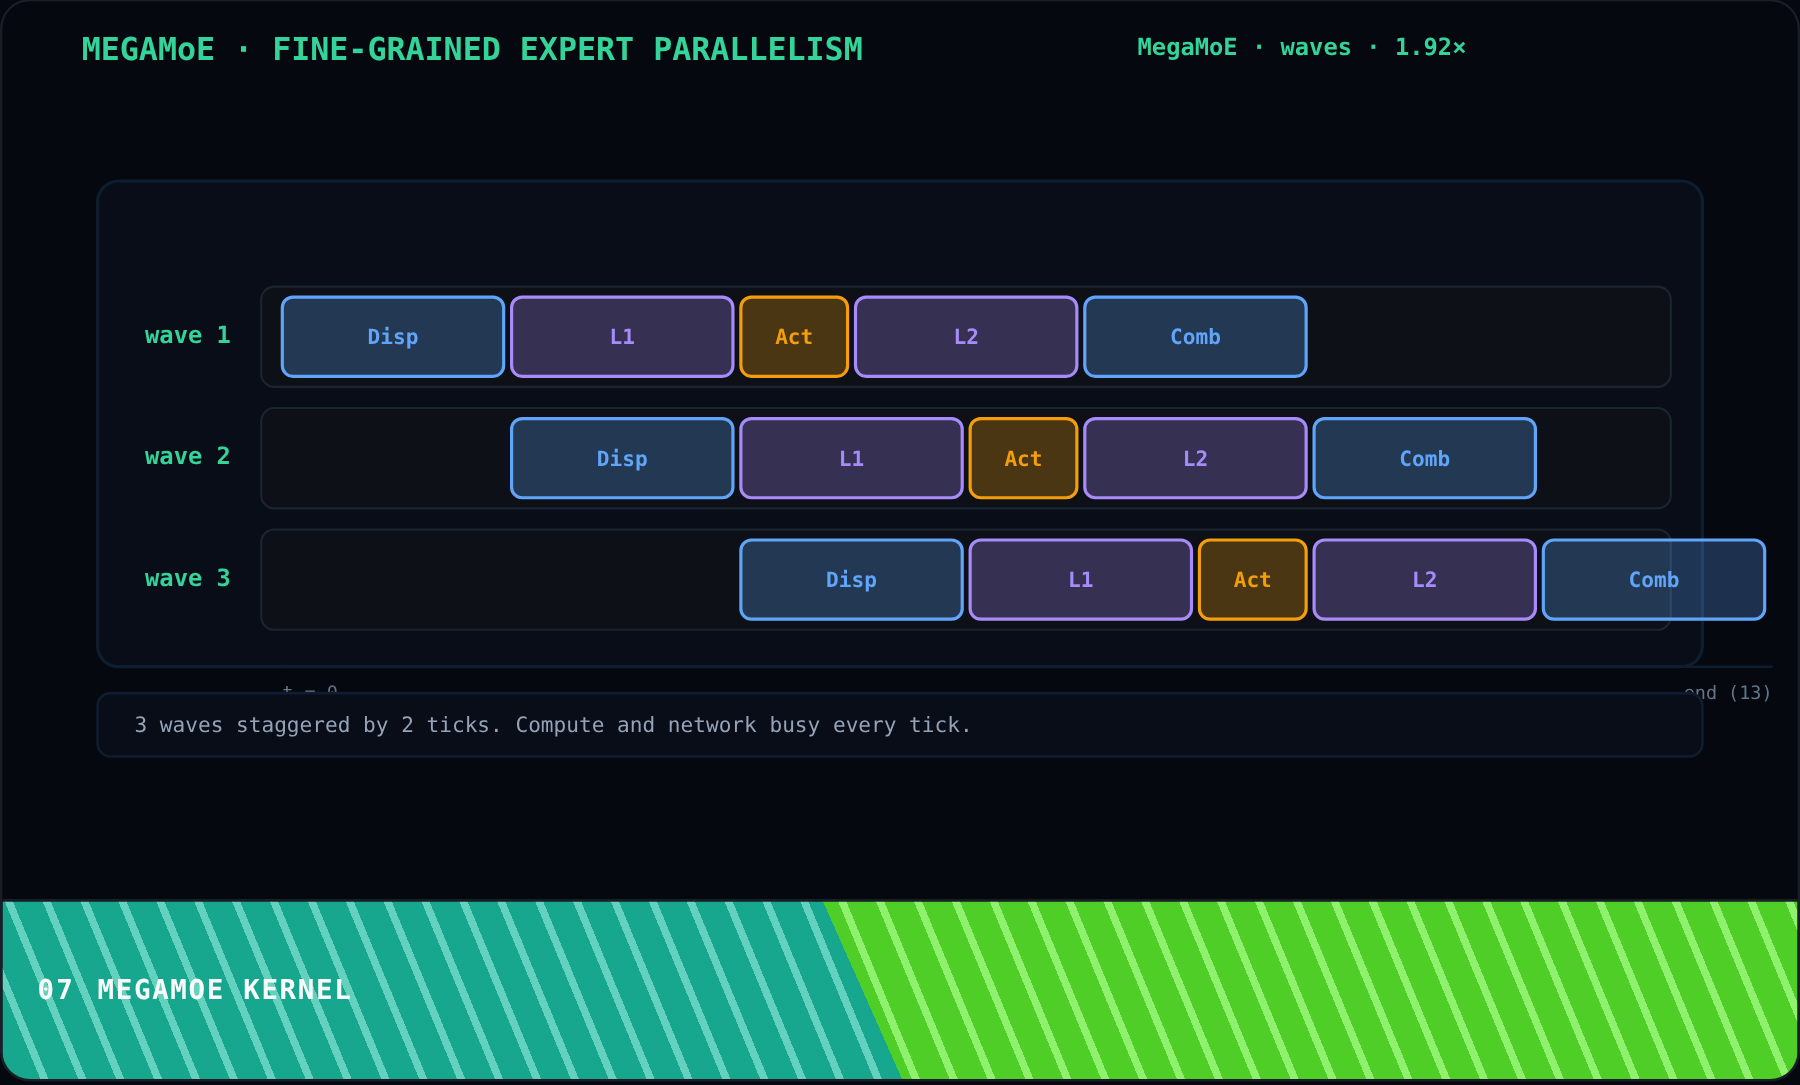The height and width of the screenshot is (1085, 1800).
Task: Click the wave 2 L2 block
Action: [1195, 458]
